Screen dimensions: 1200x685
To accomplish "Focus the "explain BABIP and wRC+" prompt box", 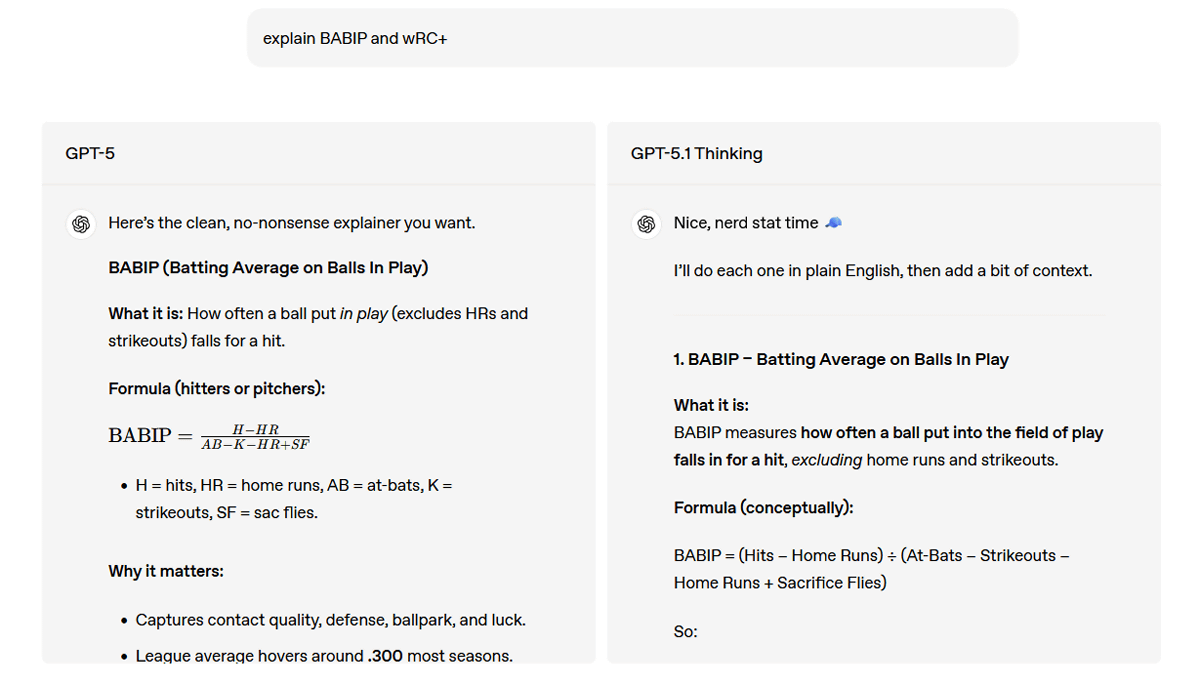I will click(x=632, y=39).
